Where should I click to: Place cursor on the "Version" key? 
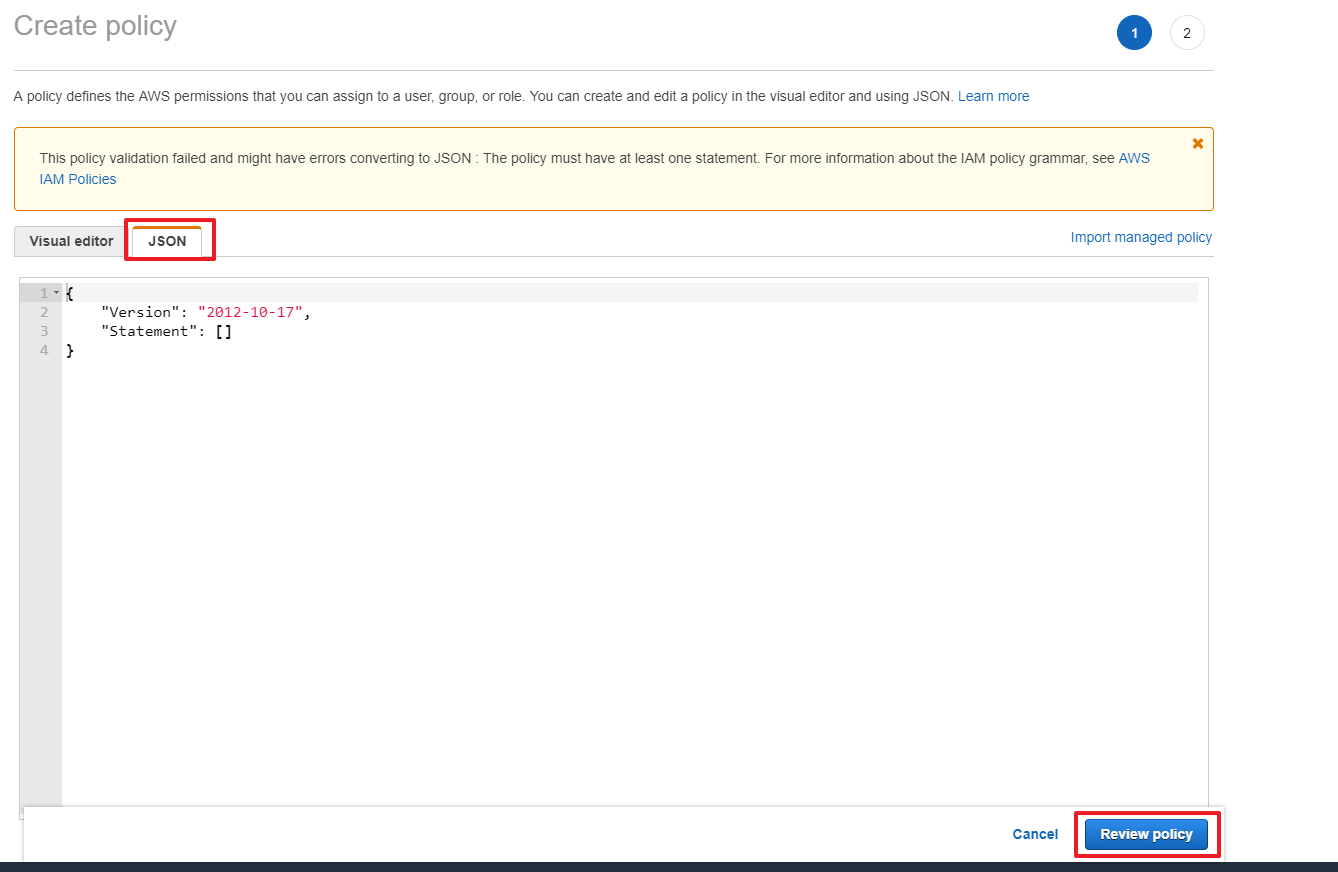click(x=140, y=312)
